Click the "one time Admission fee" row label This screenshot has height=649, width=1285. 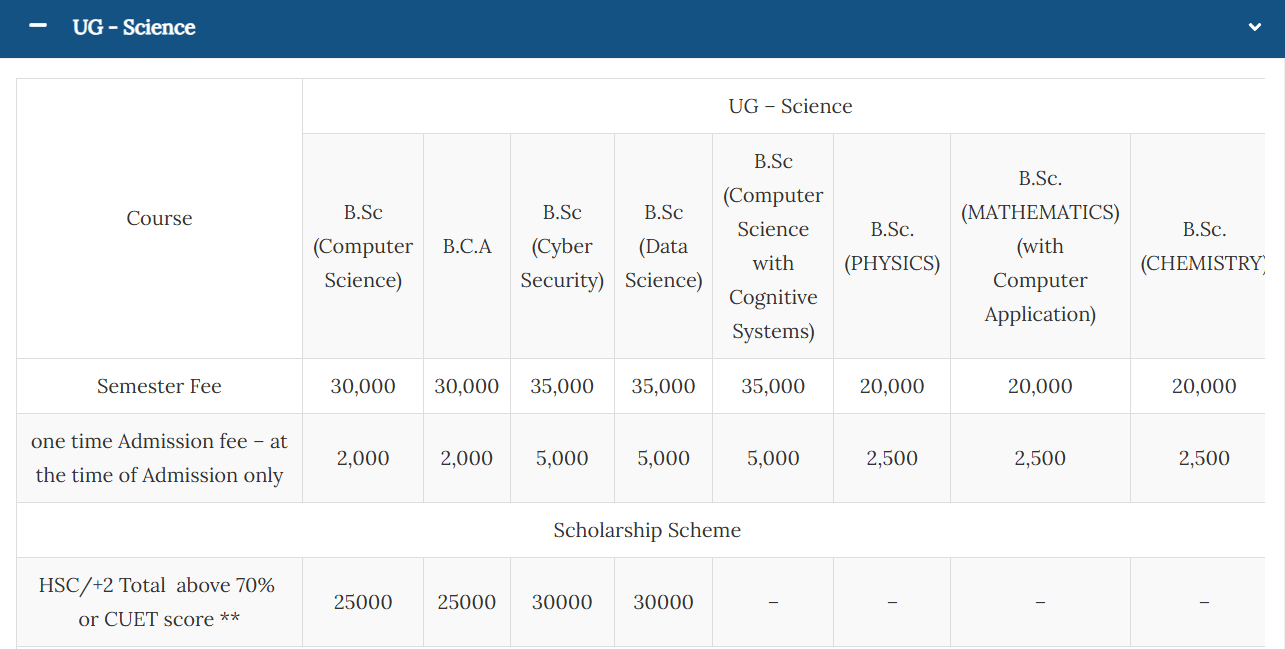159,458
